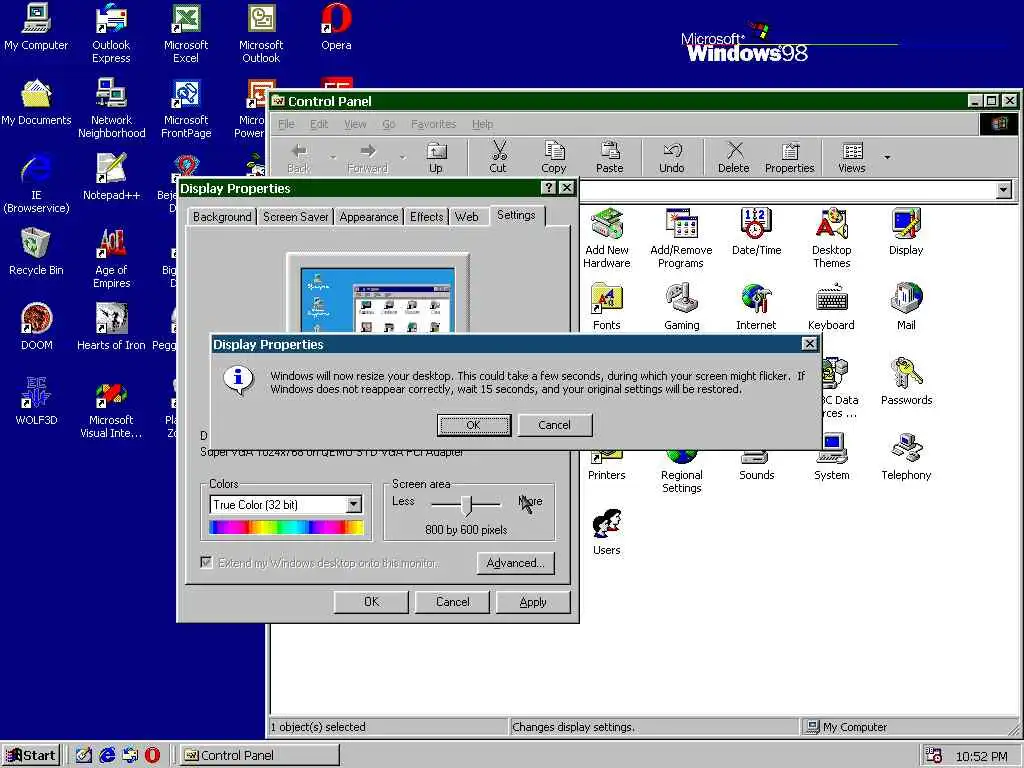Click Cancel at bottom of Display Properties
Screen dimensions: 1024x768
(453, 602)
